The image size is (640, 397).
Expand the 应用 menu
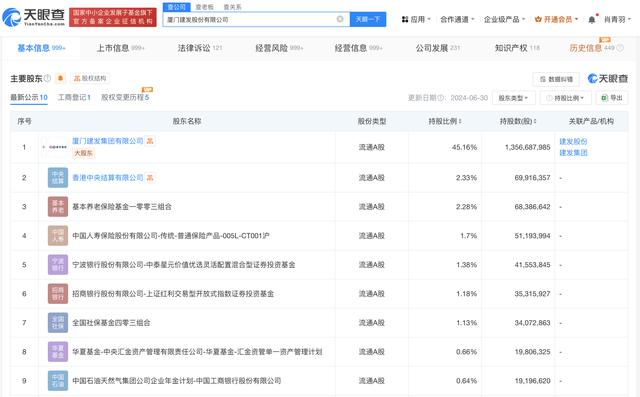[416, 19]
